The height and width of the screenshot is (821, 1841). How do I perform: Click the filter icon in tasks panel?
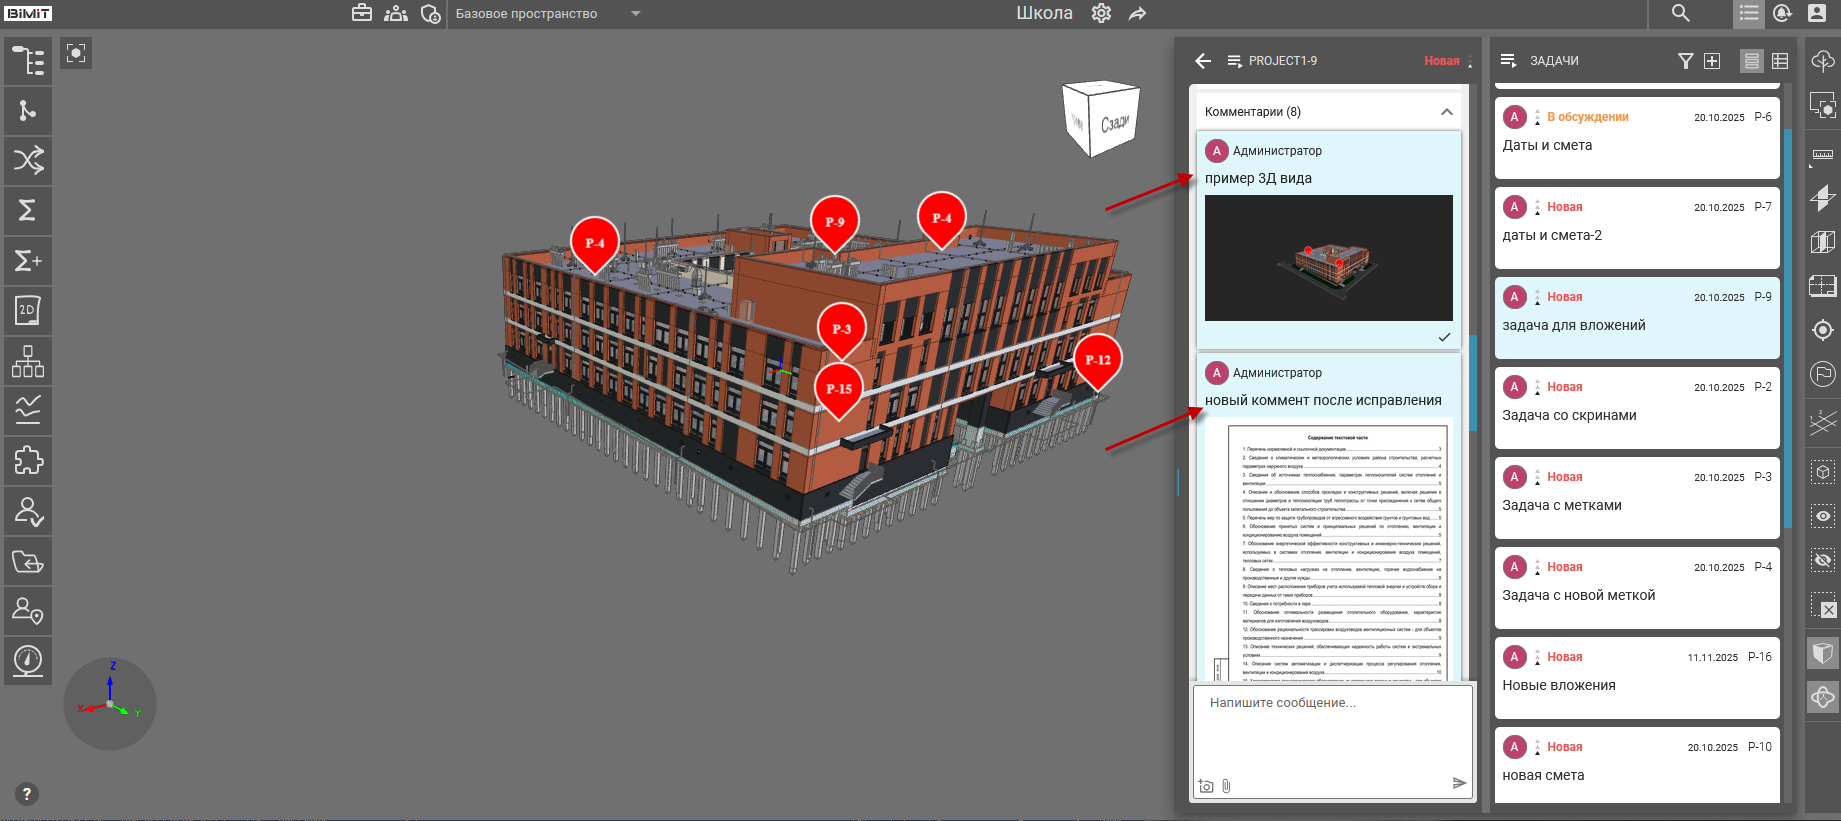[x=1685, y=61]
